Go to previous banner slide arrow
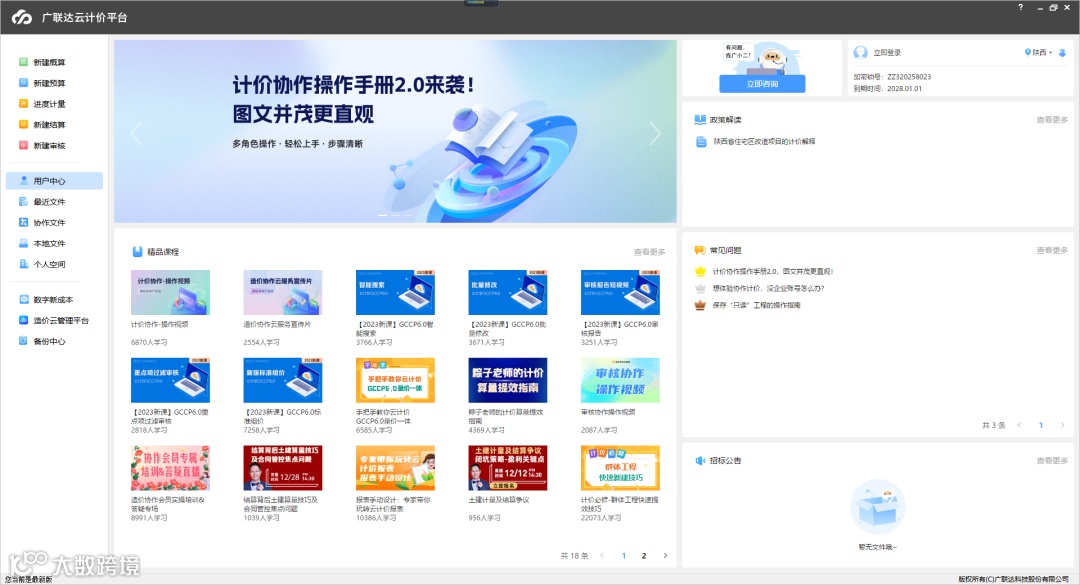 pos(136,133)
